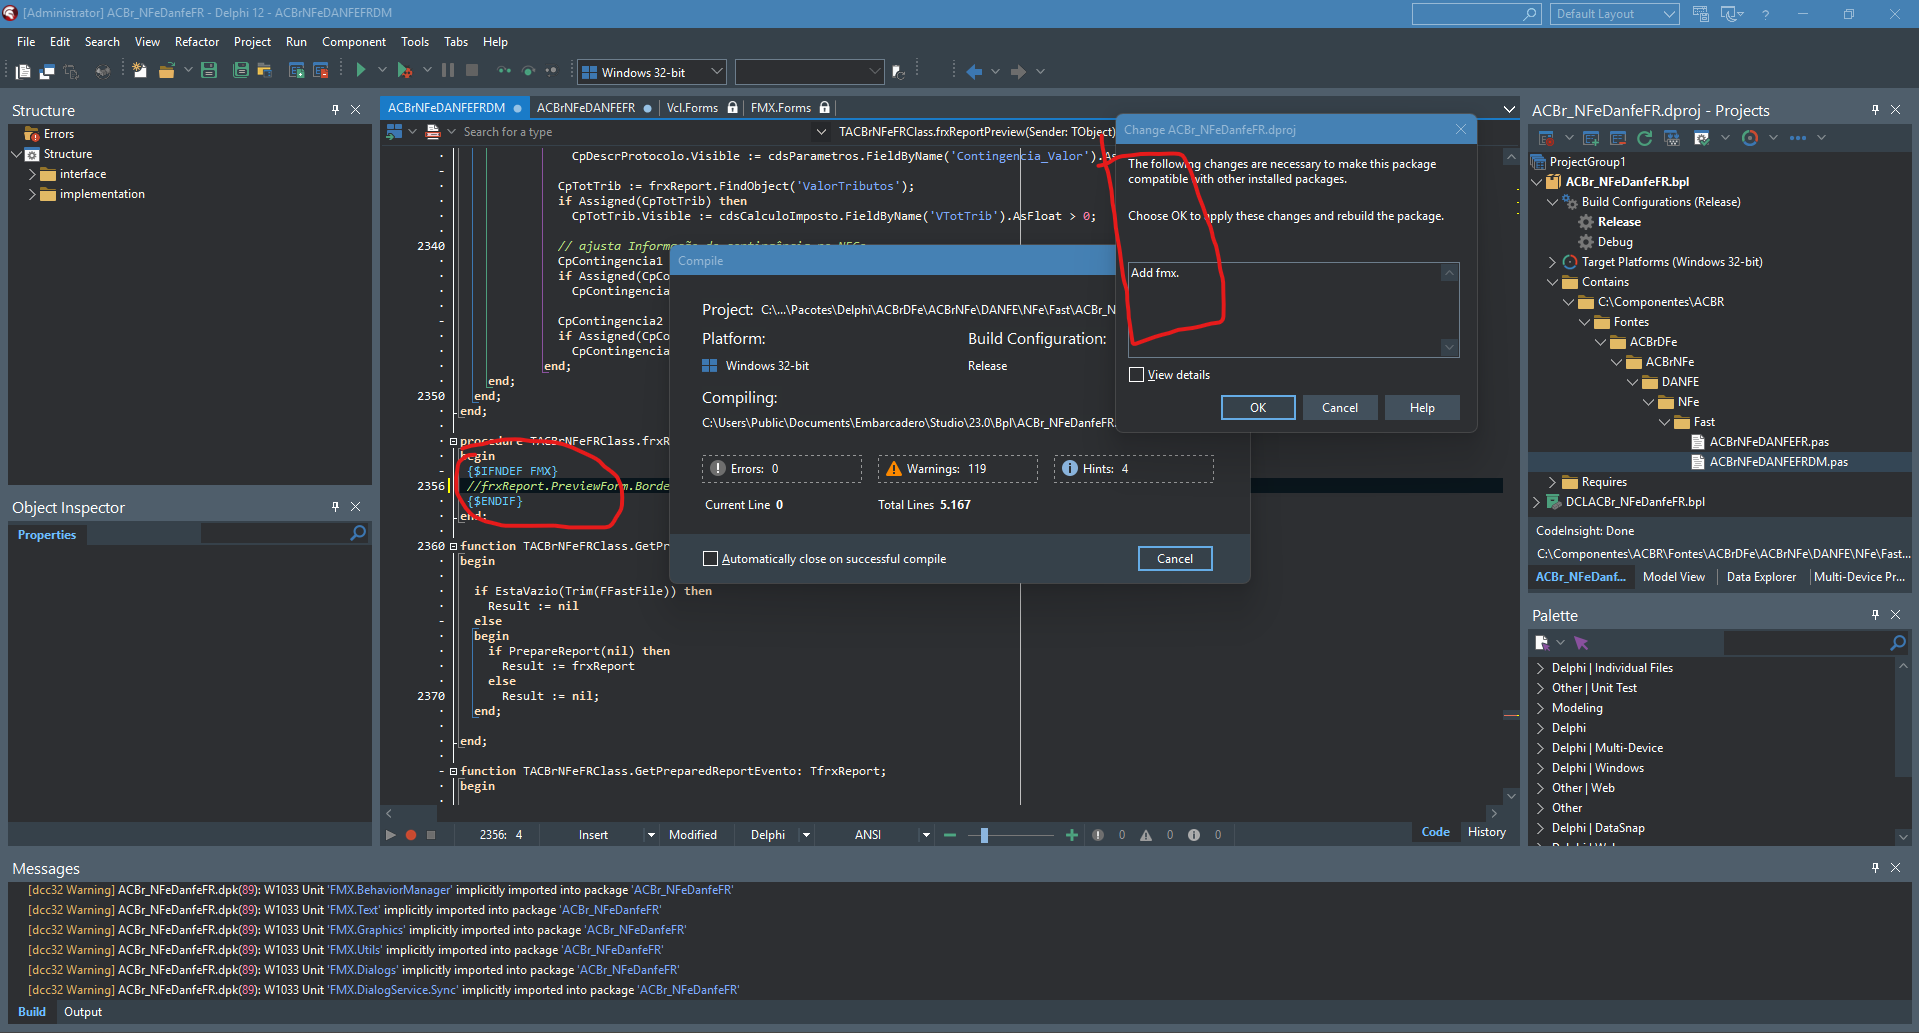Click the FMX.Graphics warning message line

(357, 930)
